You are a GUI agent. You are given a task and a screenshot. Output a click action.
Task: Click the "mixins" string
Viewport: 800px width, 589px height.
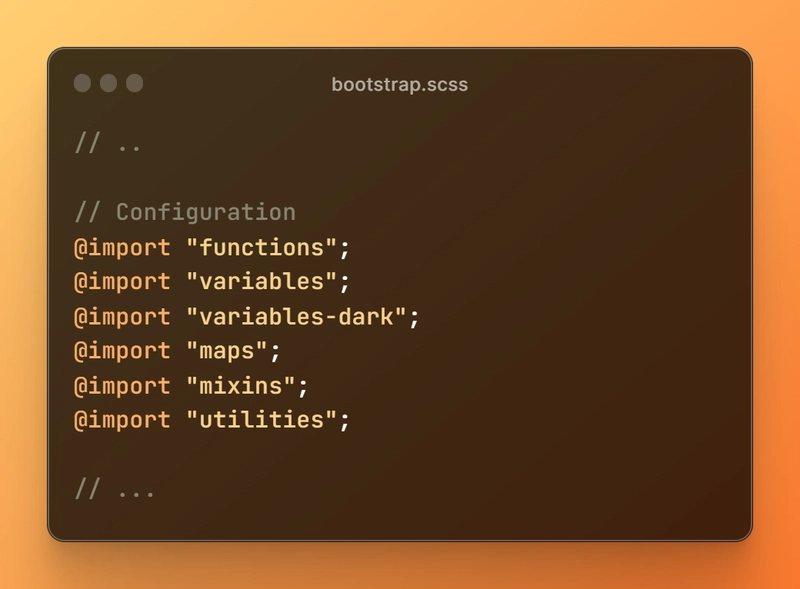(x=240, y=385)
